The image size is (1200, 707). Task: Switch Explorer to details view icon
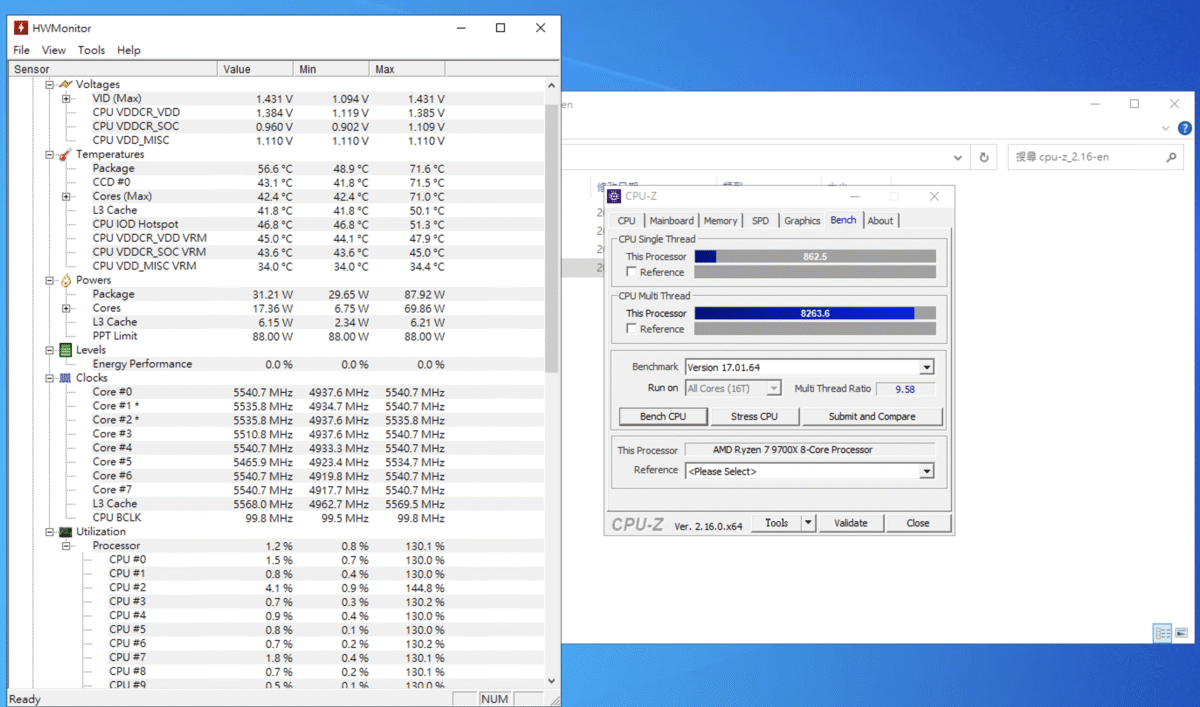[x=1162, y=633]
